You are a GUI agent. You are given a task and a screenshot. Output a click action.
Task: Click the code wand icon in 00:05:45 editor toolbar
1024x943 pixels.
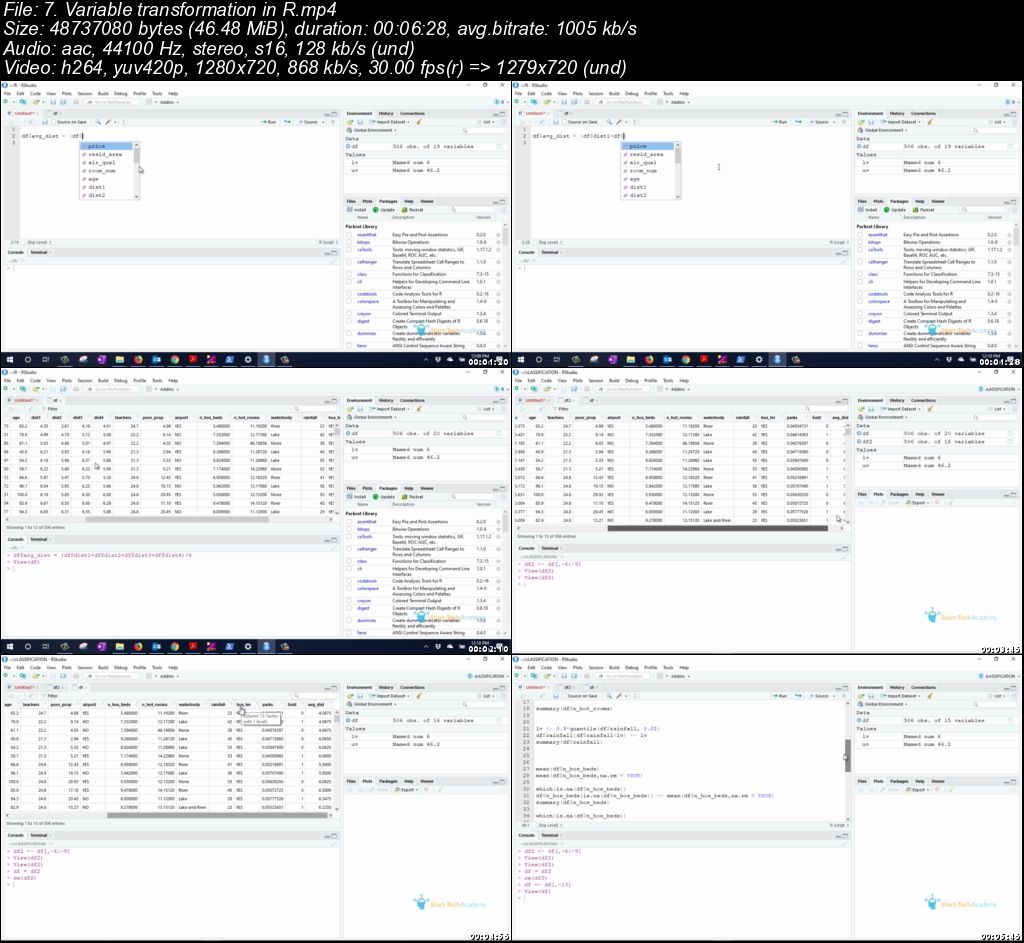click(619, 696)
